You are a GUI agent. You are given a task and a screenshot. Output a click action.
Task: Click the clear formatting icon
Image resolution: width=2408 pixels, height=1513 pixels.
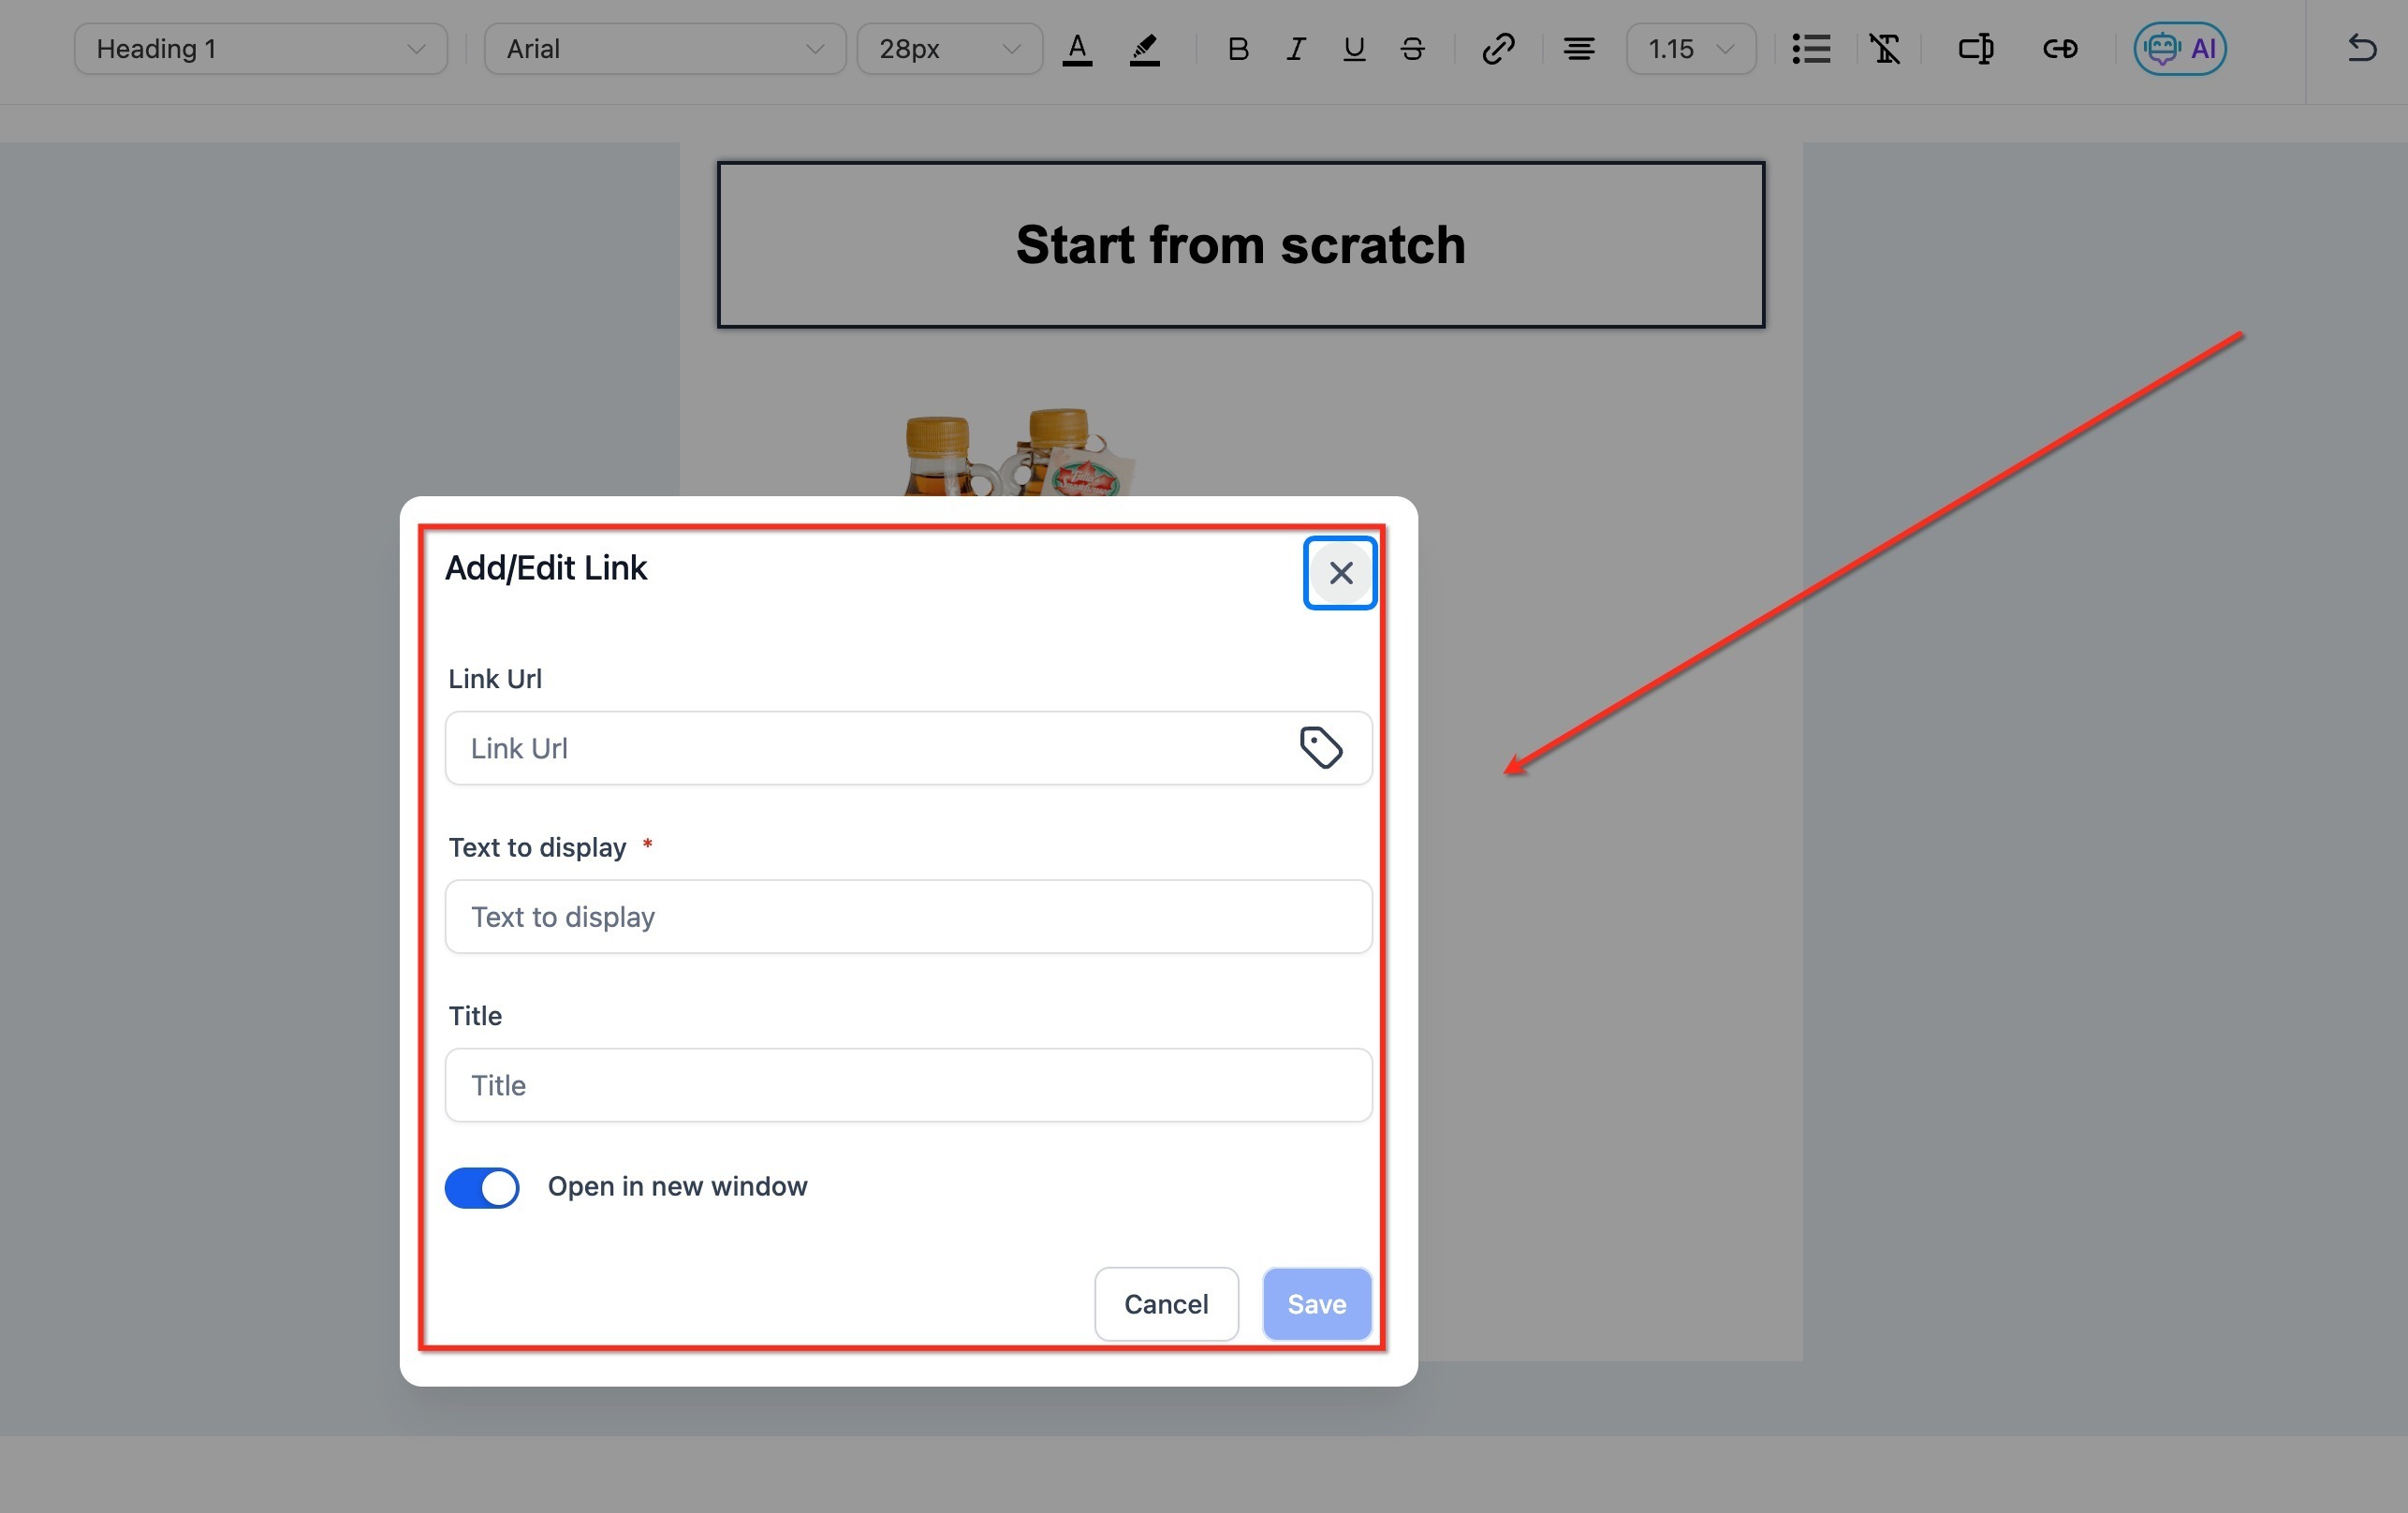(1884, 48)
